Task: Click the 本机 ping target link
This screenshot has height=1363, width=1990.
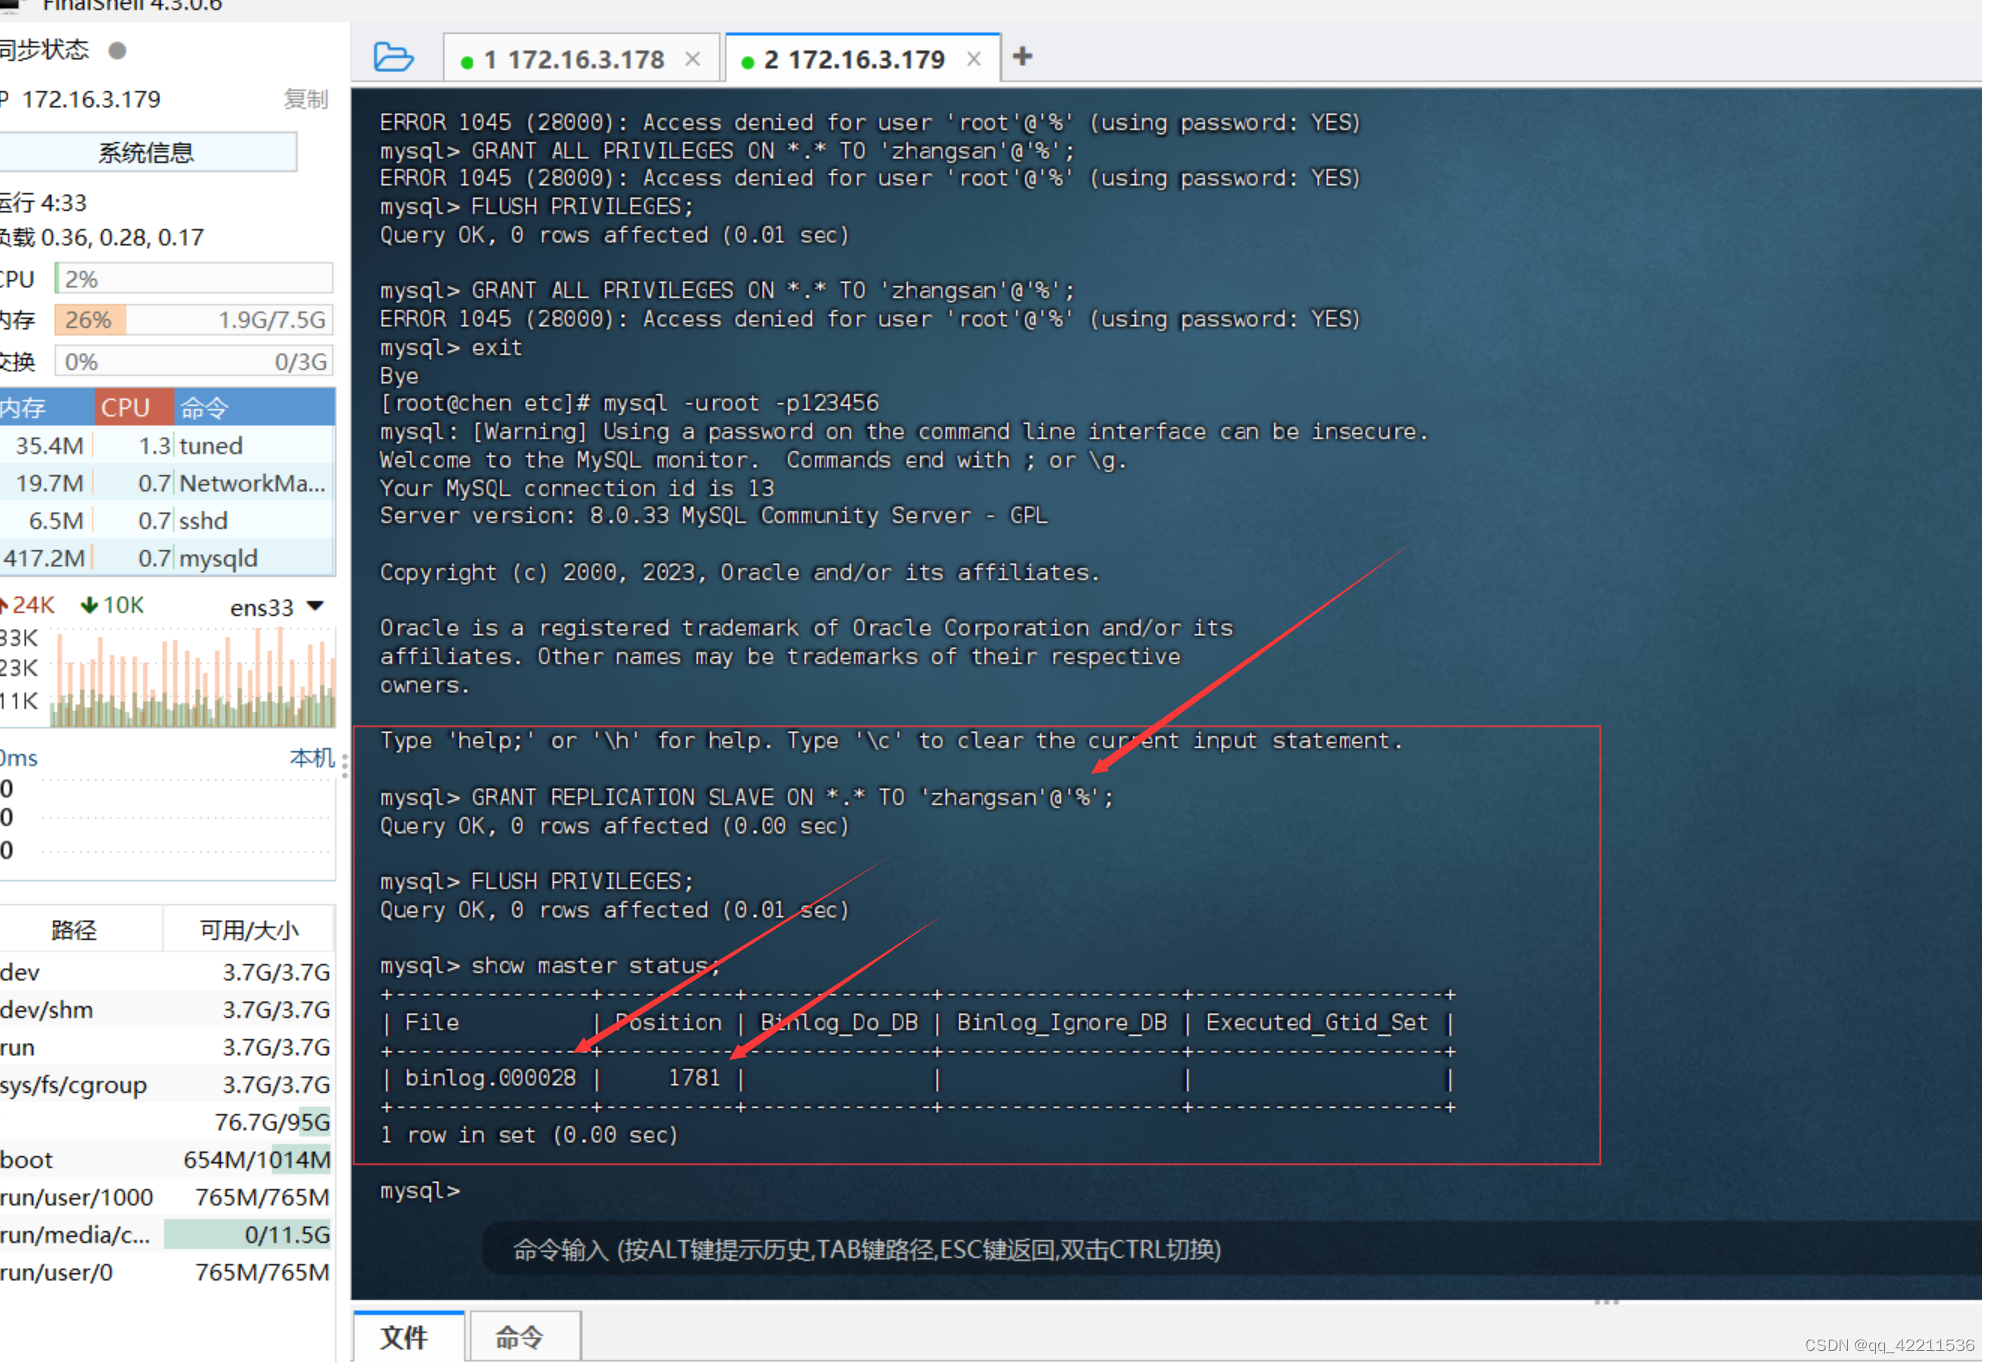Action: point(312,757)
